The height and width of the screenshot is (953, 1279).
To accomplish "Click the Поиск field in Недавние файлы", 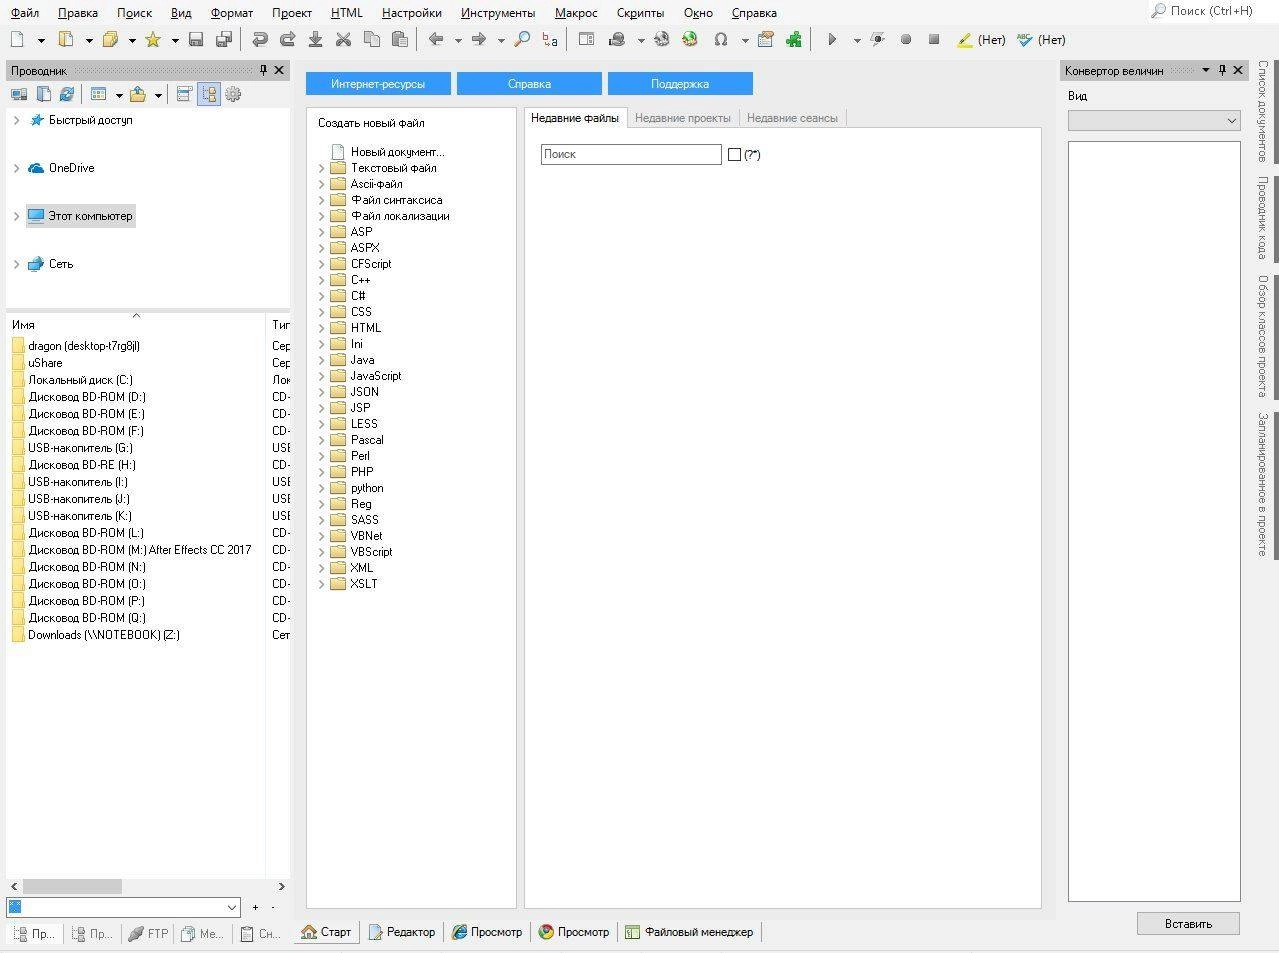I will click(x=631, y=154).
